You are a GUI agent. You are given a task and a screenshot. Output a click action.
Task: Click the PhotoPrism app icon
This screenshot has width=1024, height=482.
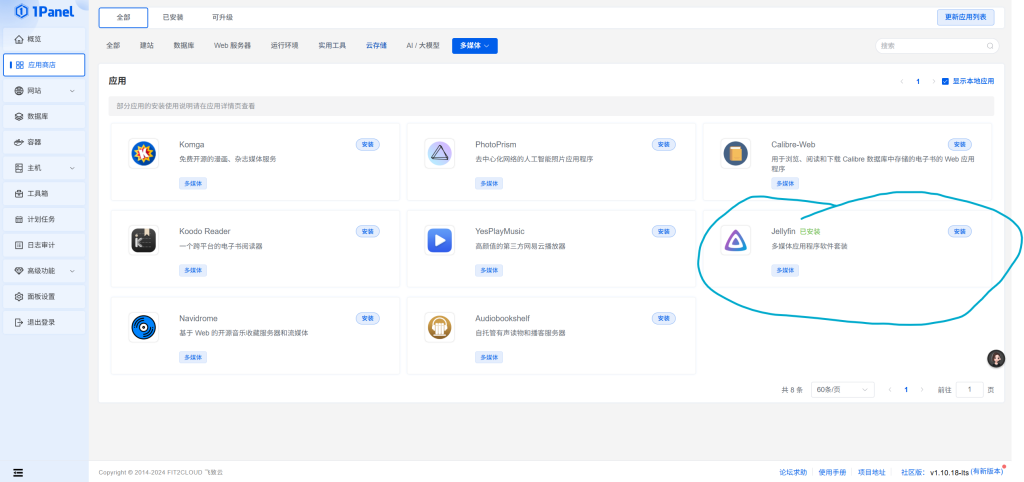pyautogui.click(x=439, y=154)
